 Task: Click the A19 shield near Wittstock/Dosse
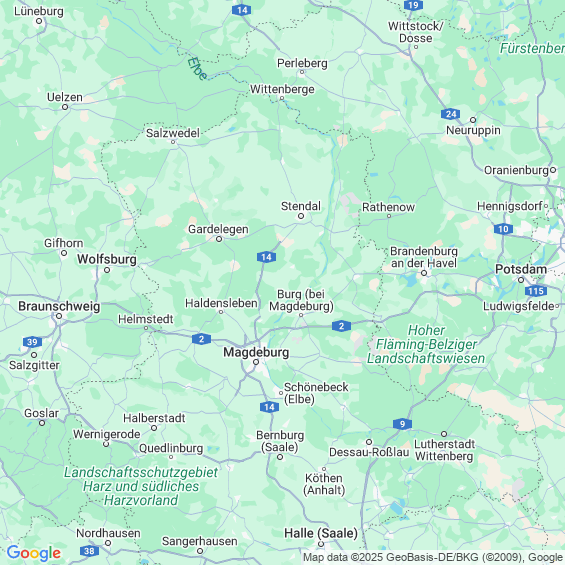point(413,5)
